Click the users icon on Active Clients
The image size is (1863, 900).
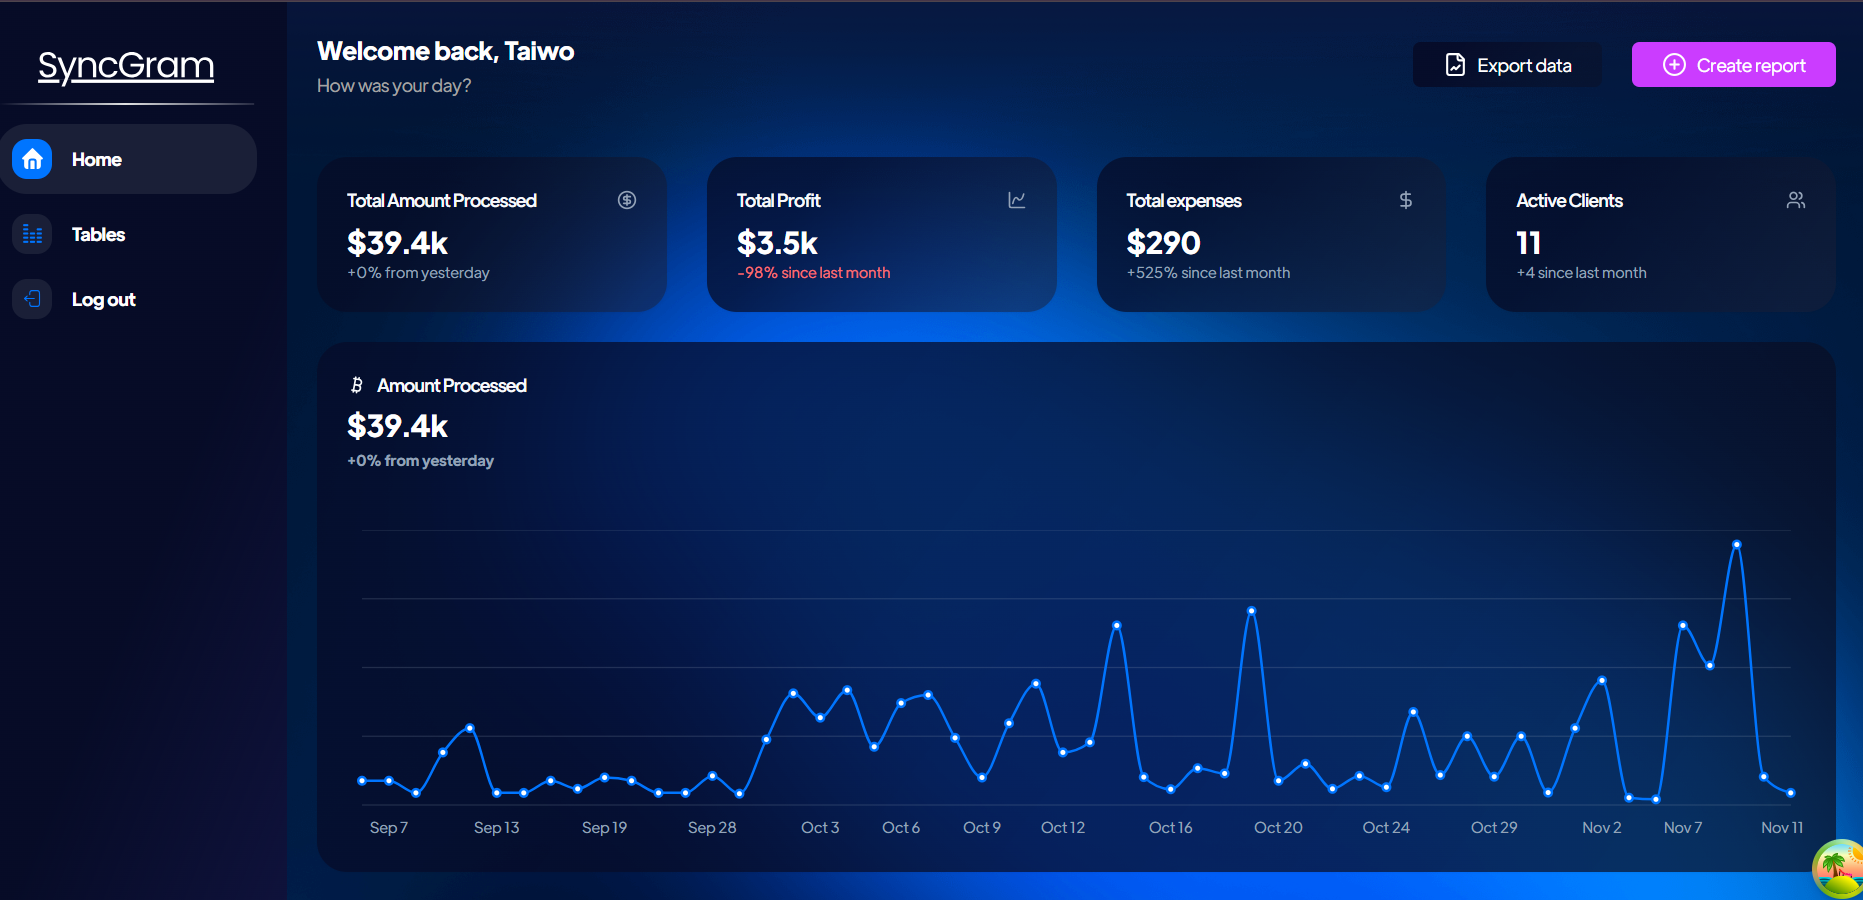[1795, 200]
